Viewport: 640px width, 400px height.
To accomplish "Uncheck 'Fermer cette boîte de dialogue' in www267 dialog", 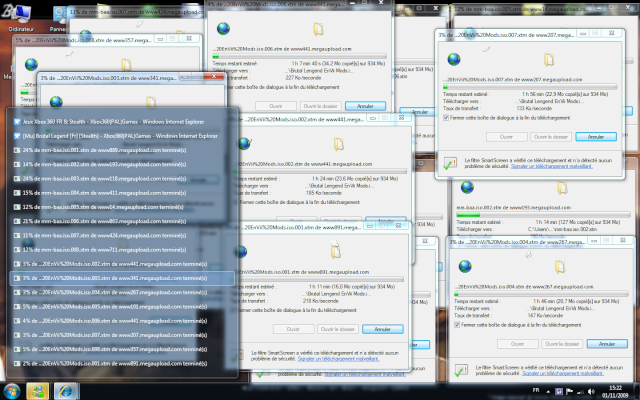I will 457,325.
